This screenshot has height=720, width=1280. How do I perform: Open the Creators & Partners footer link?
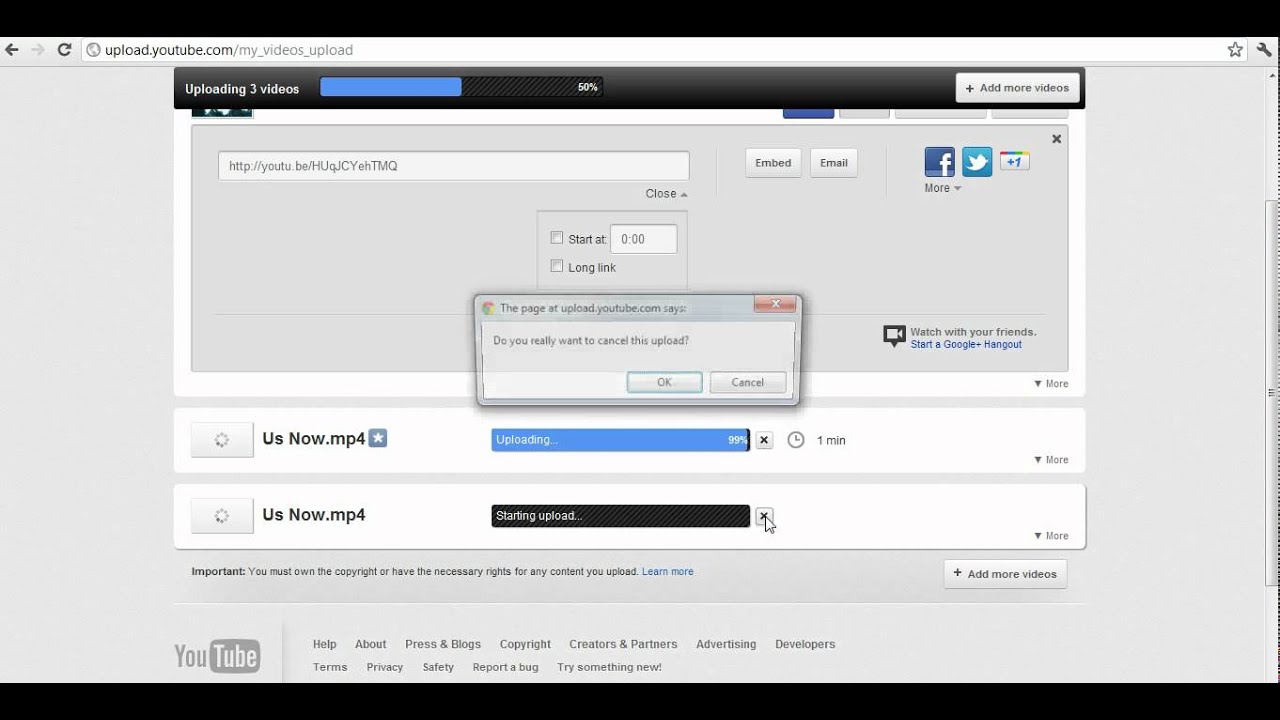[623, 644]
